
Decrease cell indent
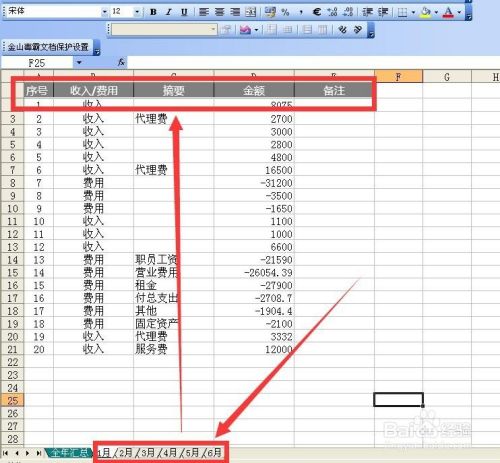(367, 12)
